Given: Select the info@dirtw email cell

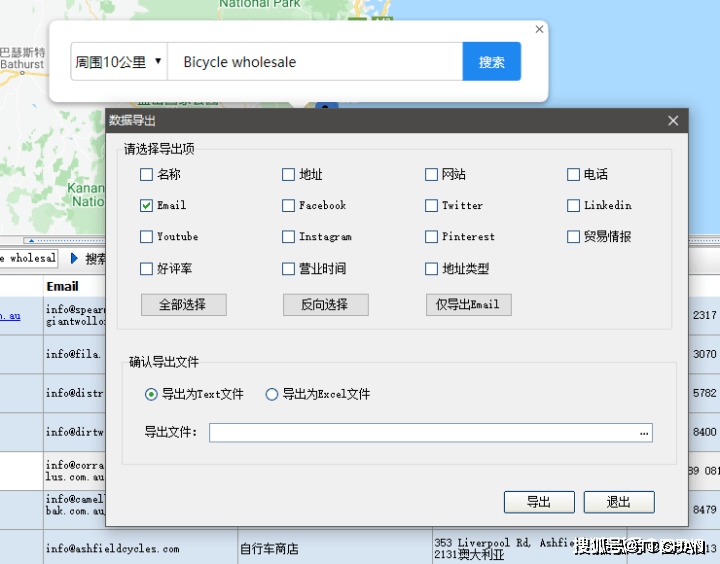Looking at the screenshot, I should point(74,432).
